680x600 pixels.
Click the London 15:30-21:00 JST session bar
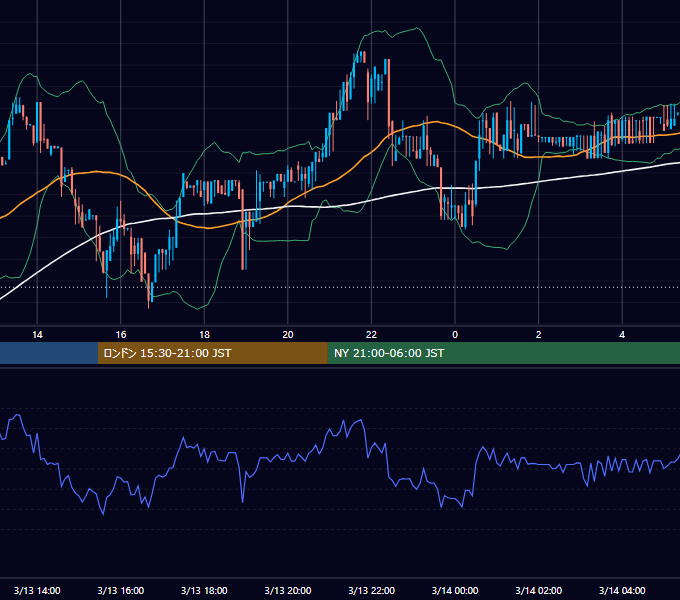tap(212, 353)
